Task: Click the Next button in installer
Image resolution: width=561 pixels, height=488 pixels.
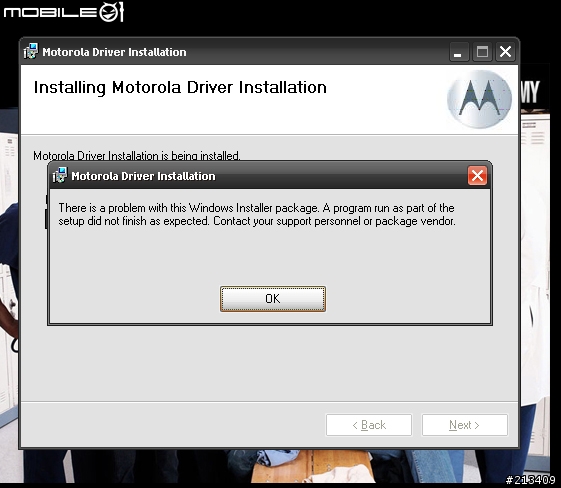Action: [465, 425]
